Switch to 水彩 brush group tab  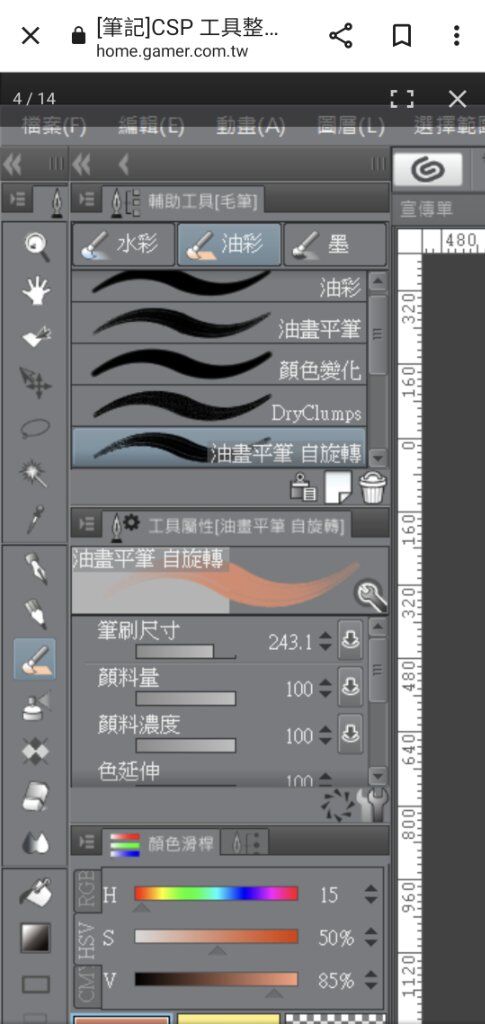pos(123,244)
